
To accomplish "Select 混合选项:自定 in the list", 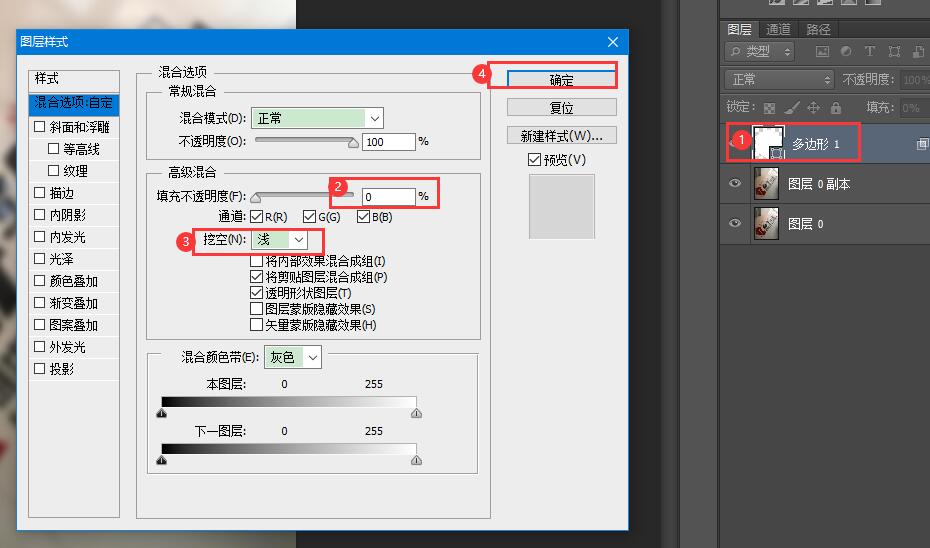I will point(74,103).
